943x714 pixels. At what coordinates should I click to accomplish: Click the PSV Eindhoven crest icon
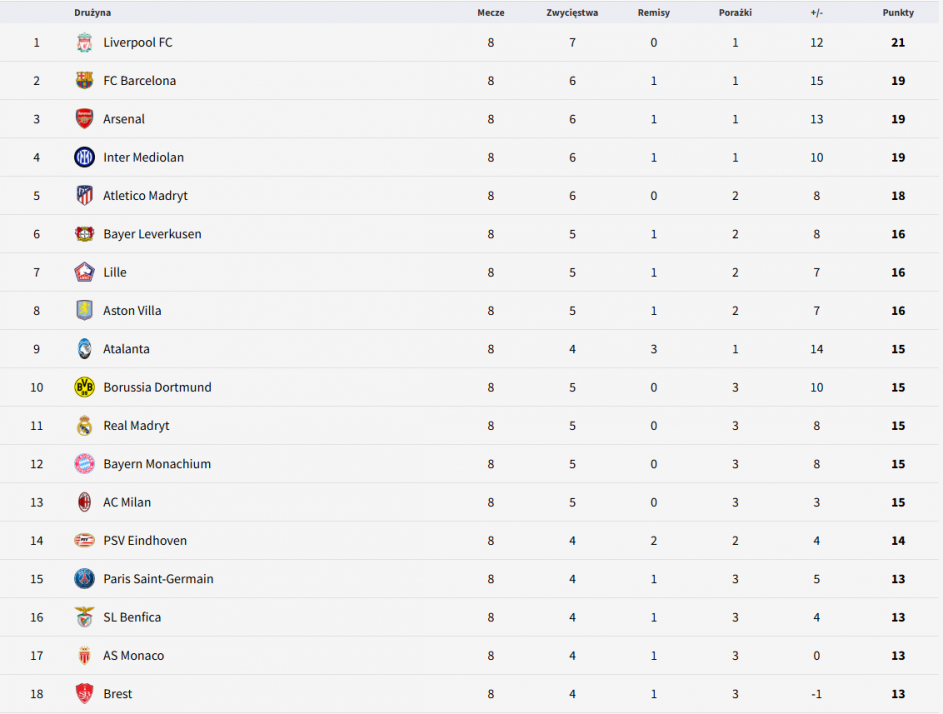(x=85, y=541)
